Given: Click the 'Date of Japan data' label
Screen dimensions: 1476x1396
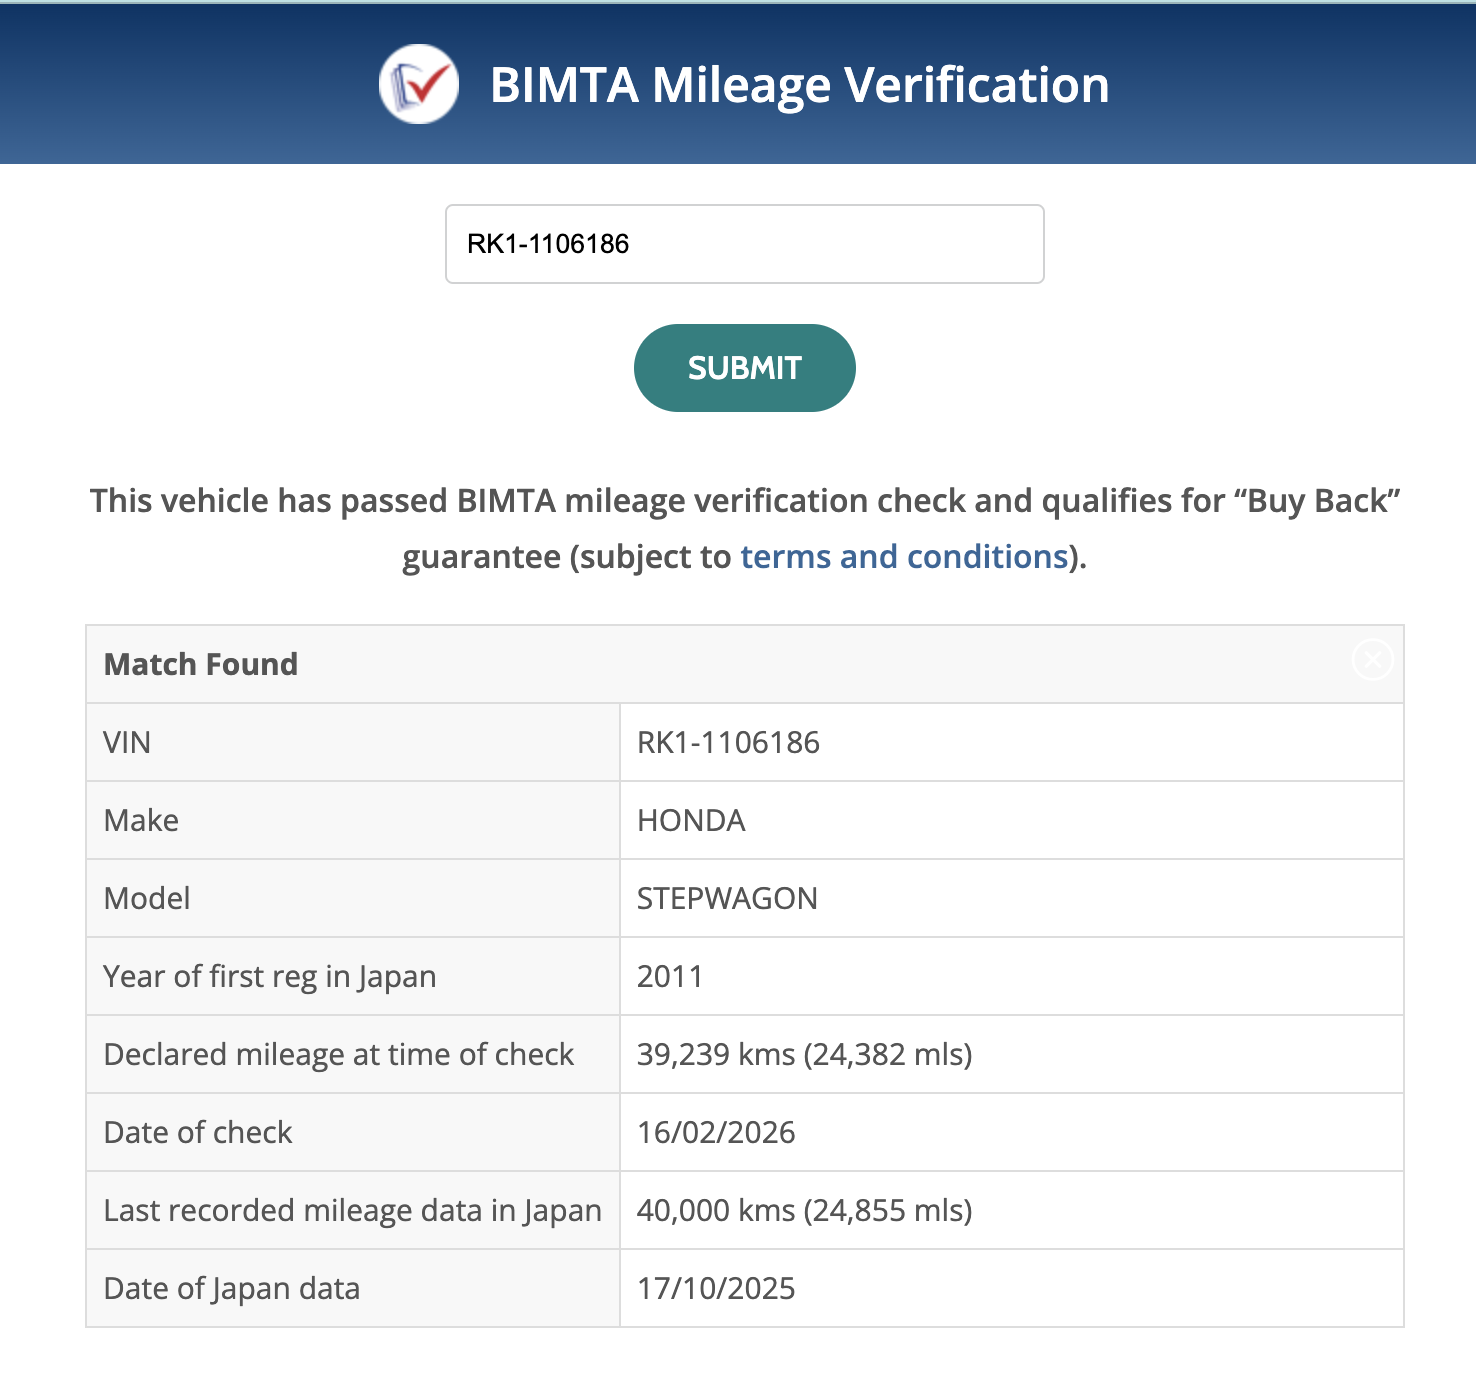Looking at the screenshot, I should [232, 1288].
